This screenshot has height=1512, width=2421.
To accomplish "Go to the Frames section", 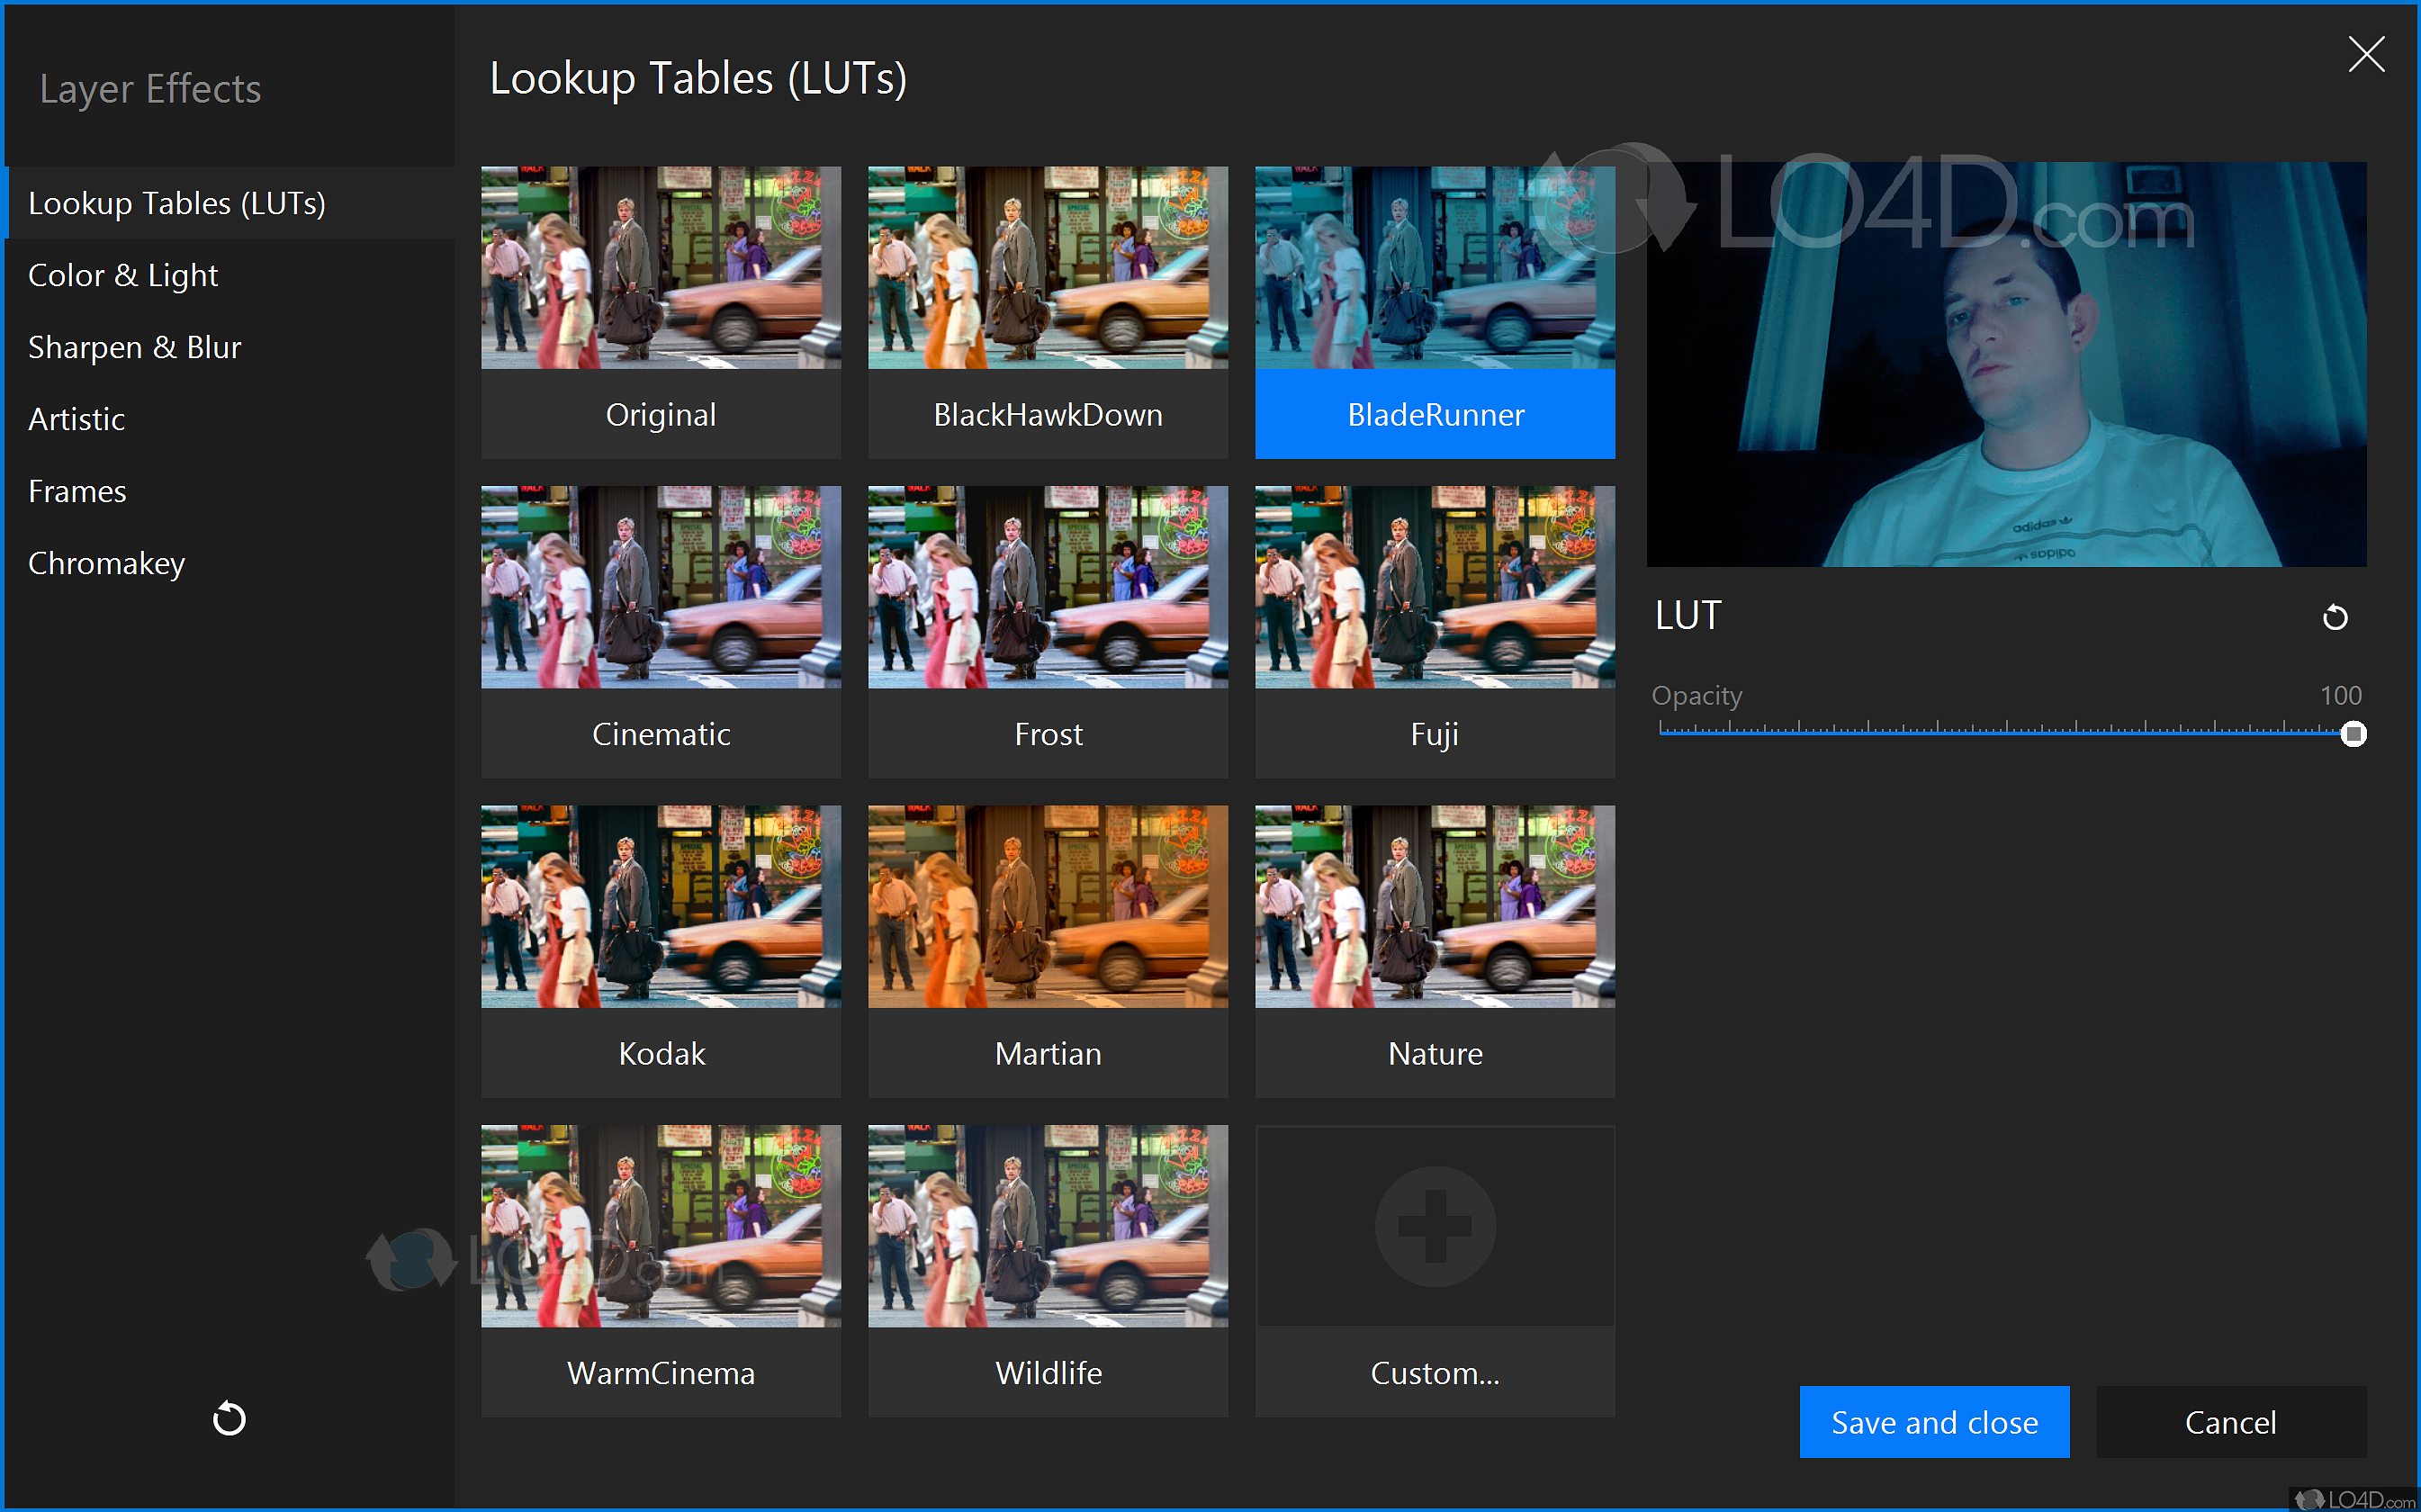I will point(77,491).
